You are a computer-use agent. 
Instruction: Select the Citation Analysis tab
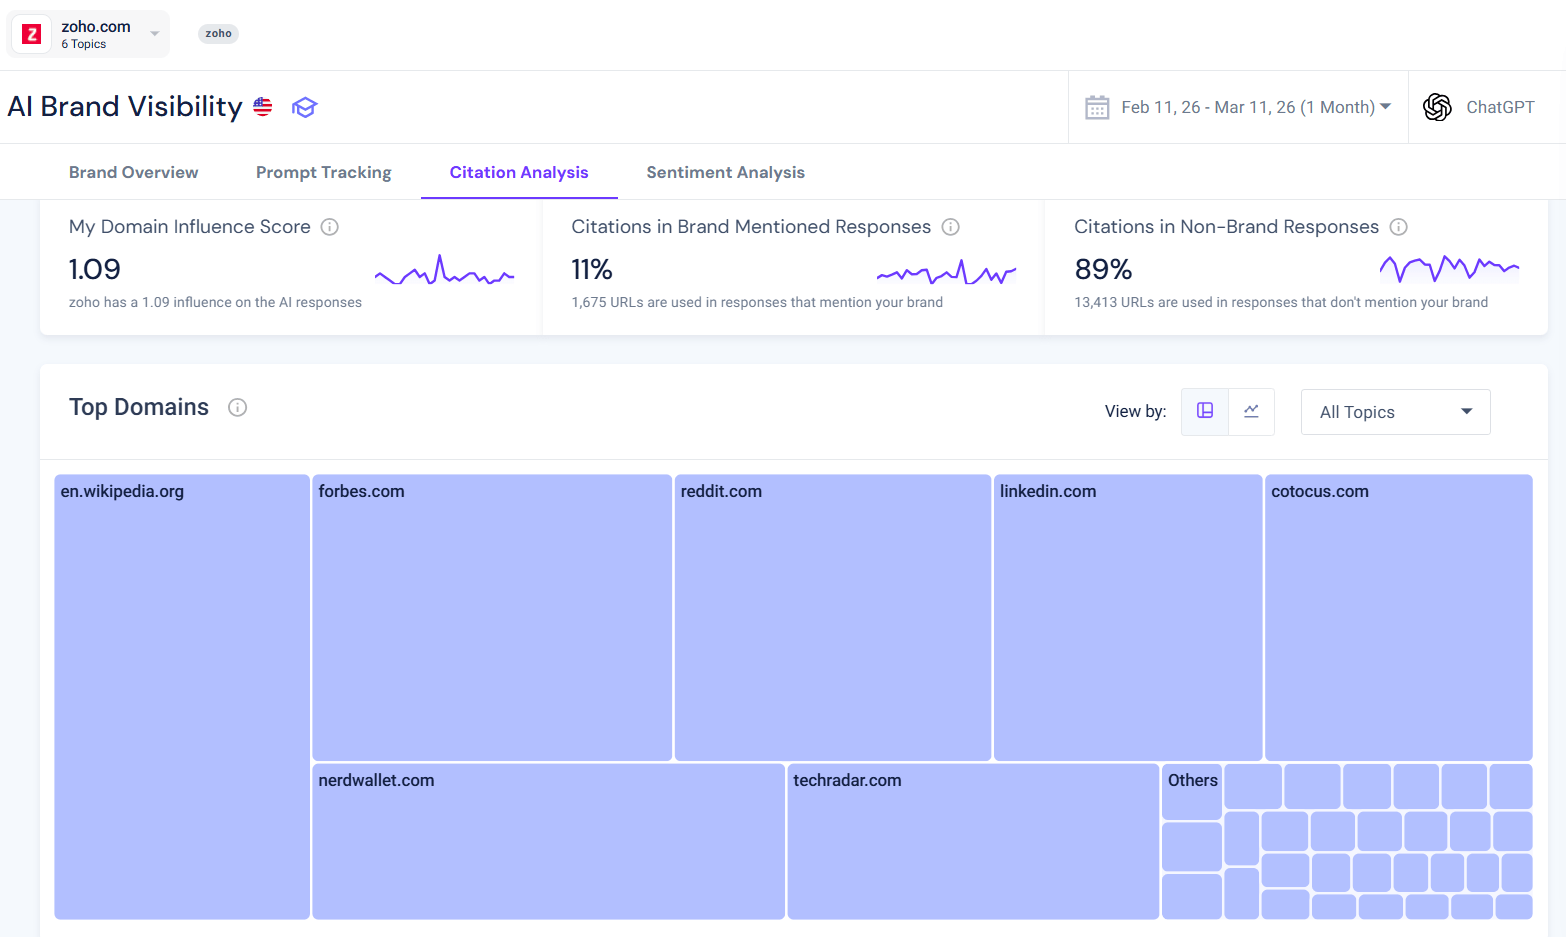[x=519, y=172]
